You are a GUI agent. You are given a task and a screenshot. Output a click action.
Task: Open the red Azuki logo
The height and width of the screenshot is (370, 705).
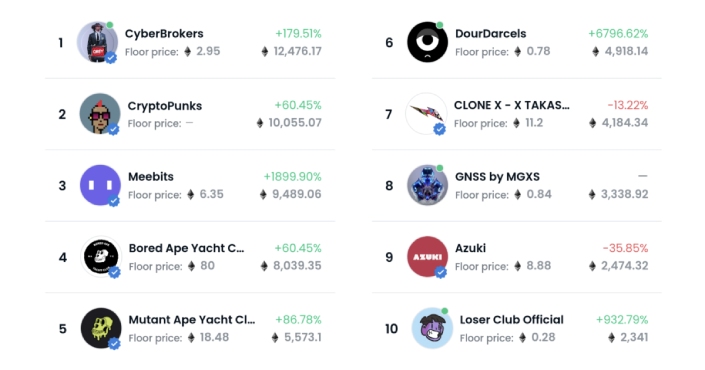[427, 257]
